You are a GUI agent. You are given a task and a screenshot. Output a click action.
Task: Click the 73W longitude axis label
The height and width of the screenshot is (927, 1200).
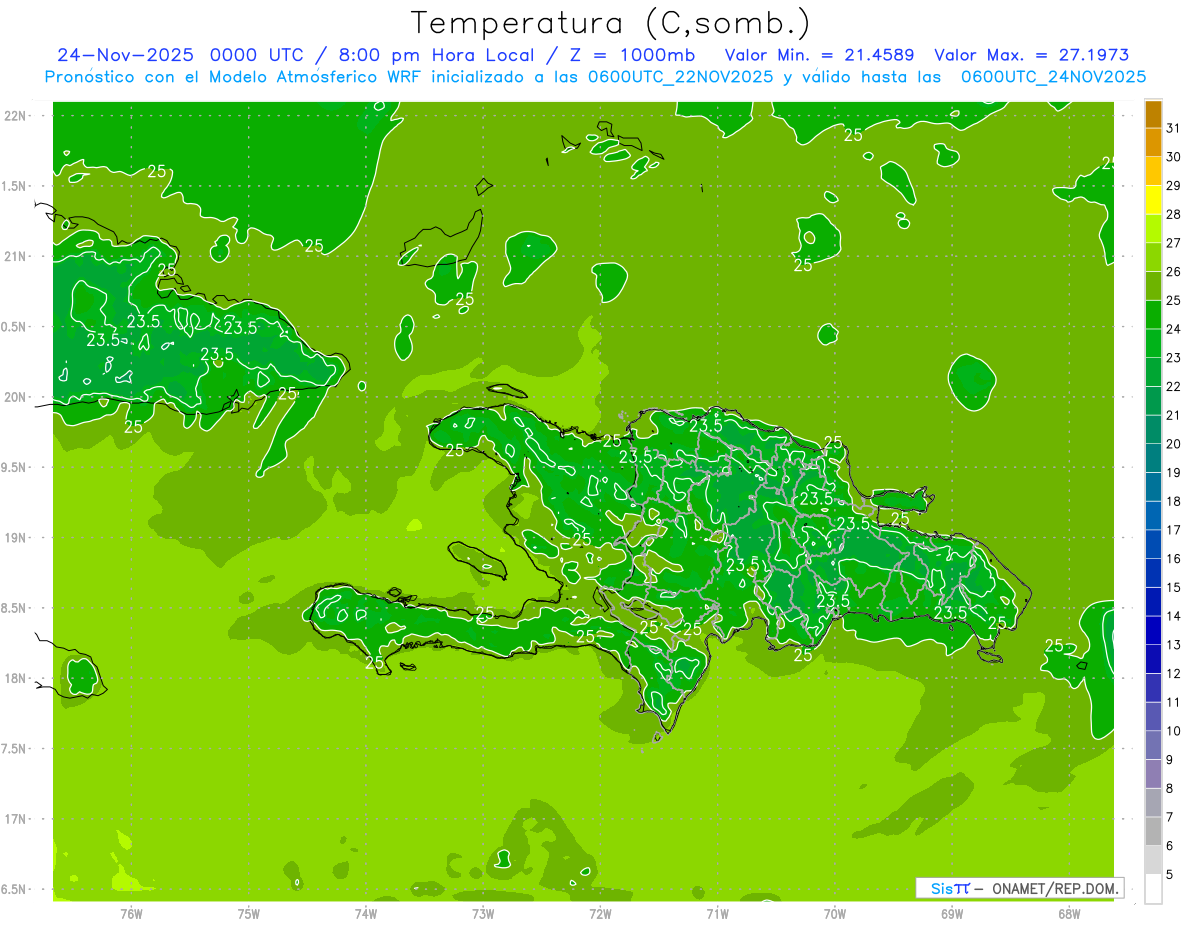tap(483, 913)
